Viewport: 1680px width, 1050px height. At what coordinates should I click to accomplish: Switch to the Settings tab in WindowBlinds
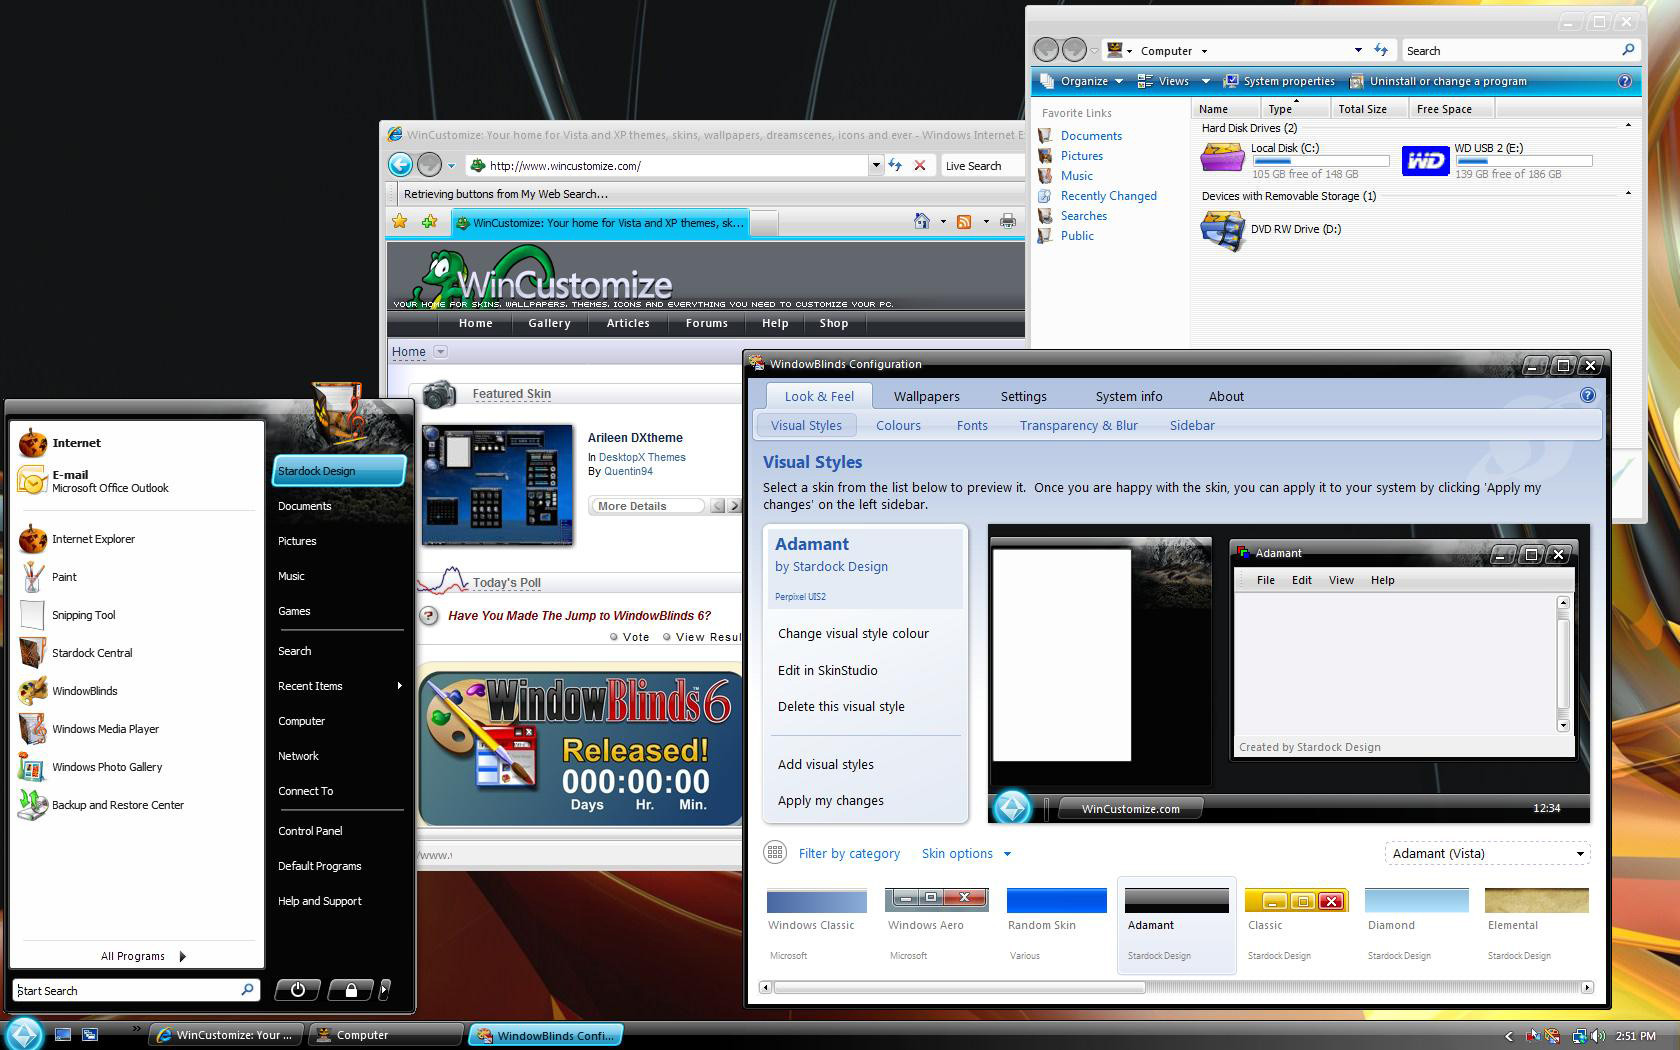(x=1023, y=397)
